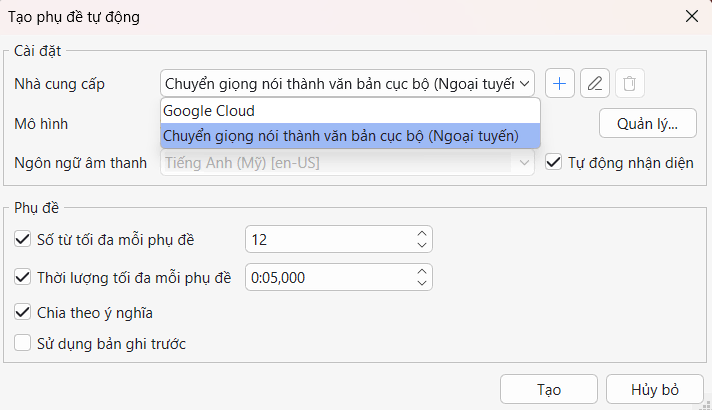Enable Sử dụng bản ghi trước checkbox
Screen dimensions: 712x410
point(22,343)
